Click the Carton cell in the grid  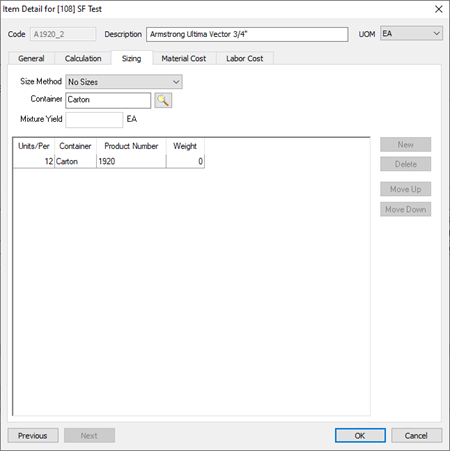pyautogui.click(x=75, y=161)
